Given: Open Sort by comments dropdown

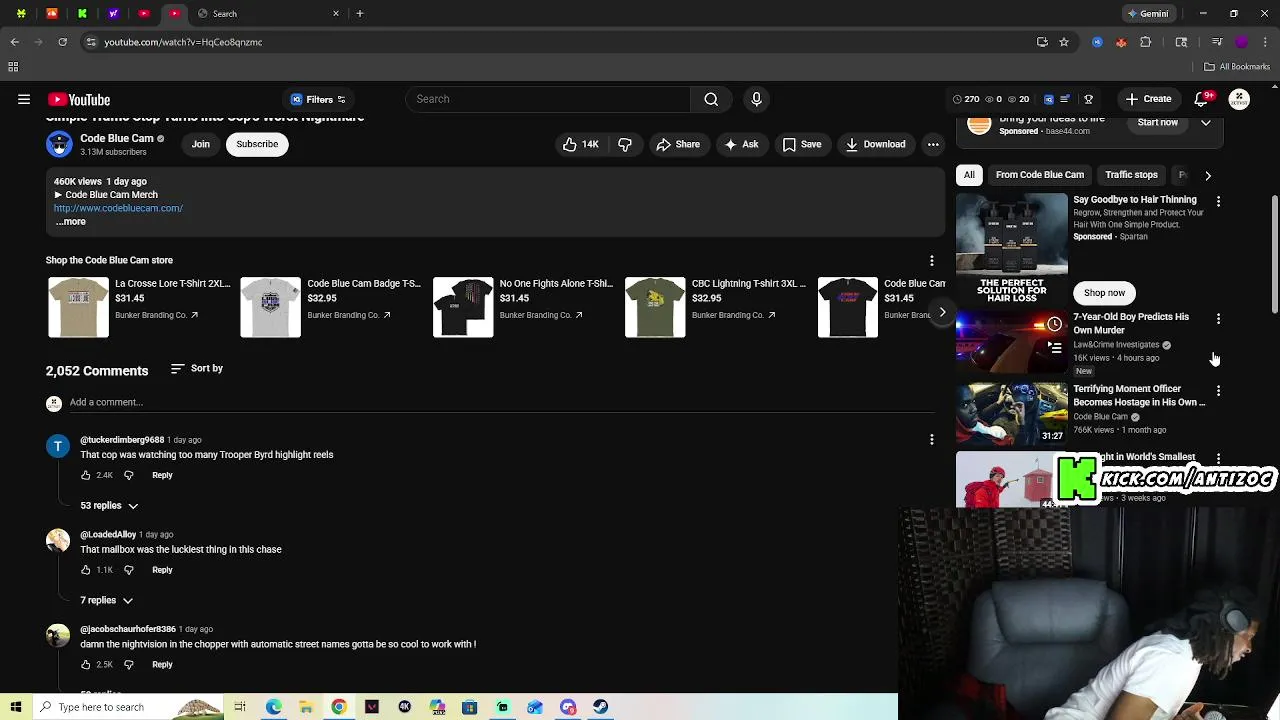Looking at the screenshot, I should tap(196, 368).
